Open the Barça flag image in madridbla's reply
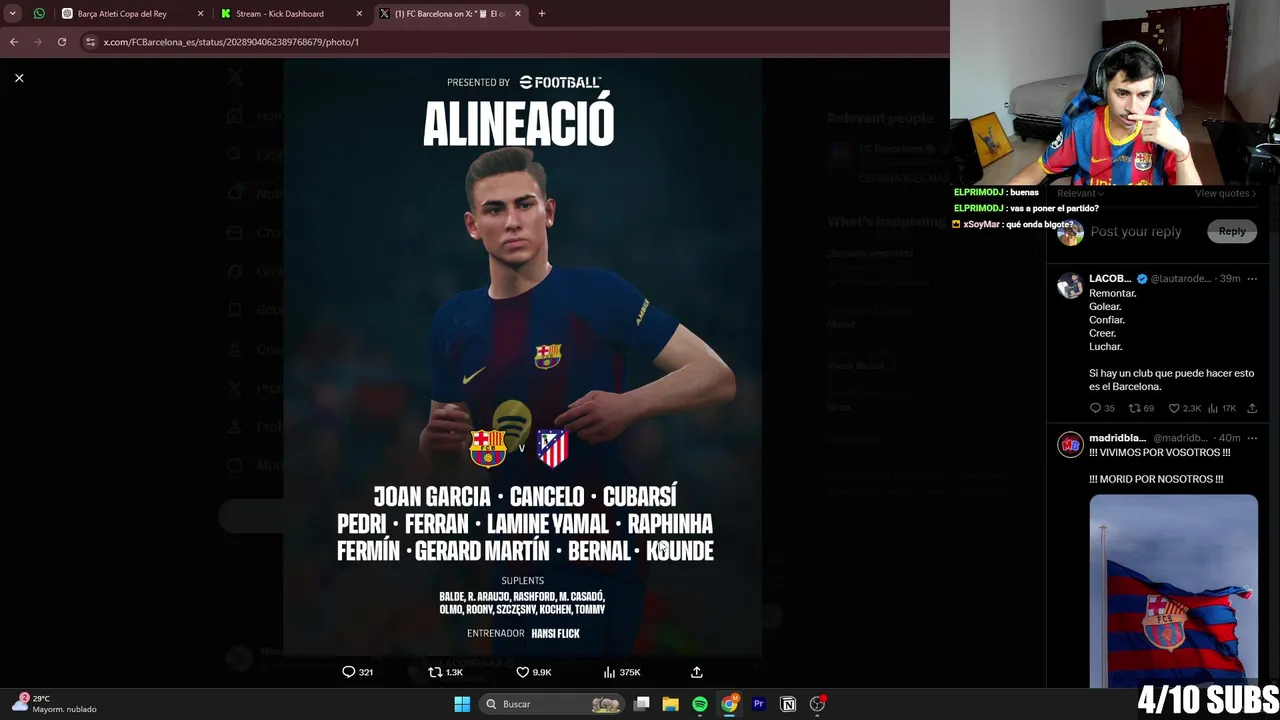This screenshot has height=720, width=1280. [x=1173, y=590]
